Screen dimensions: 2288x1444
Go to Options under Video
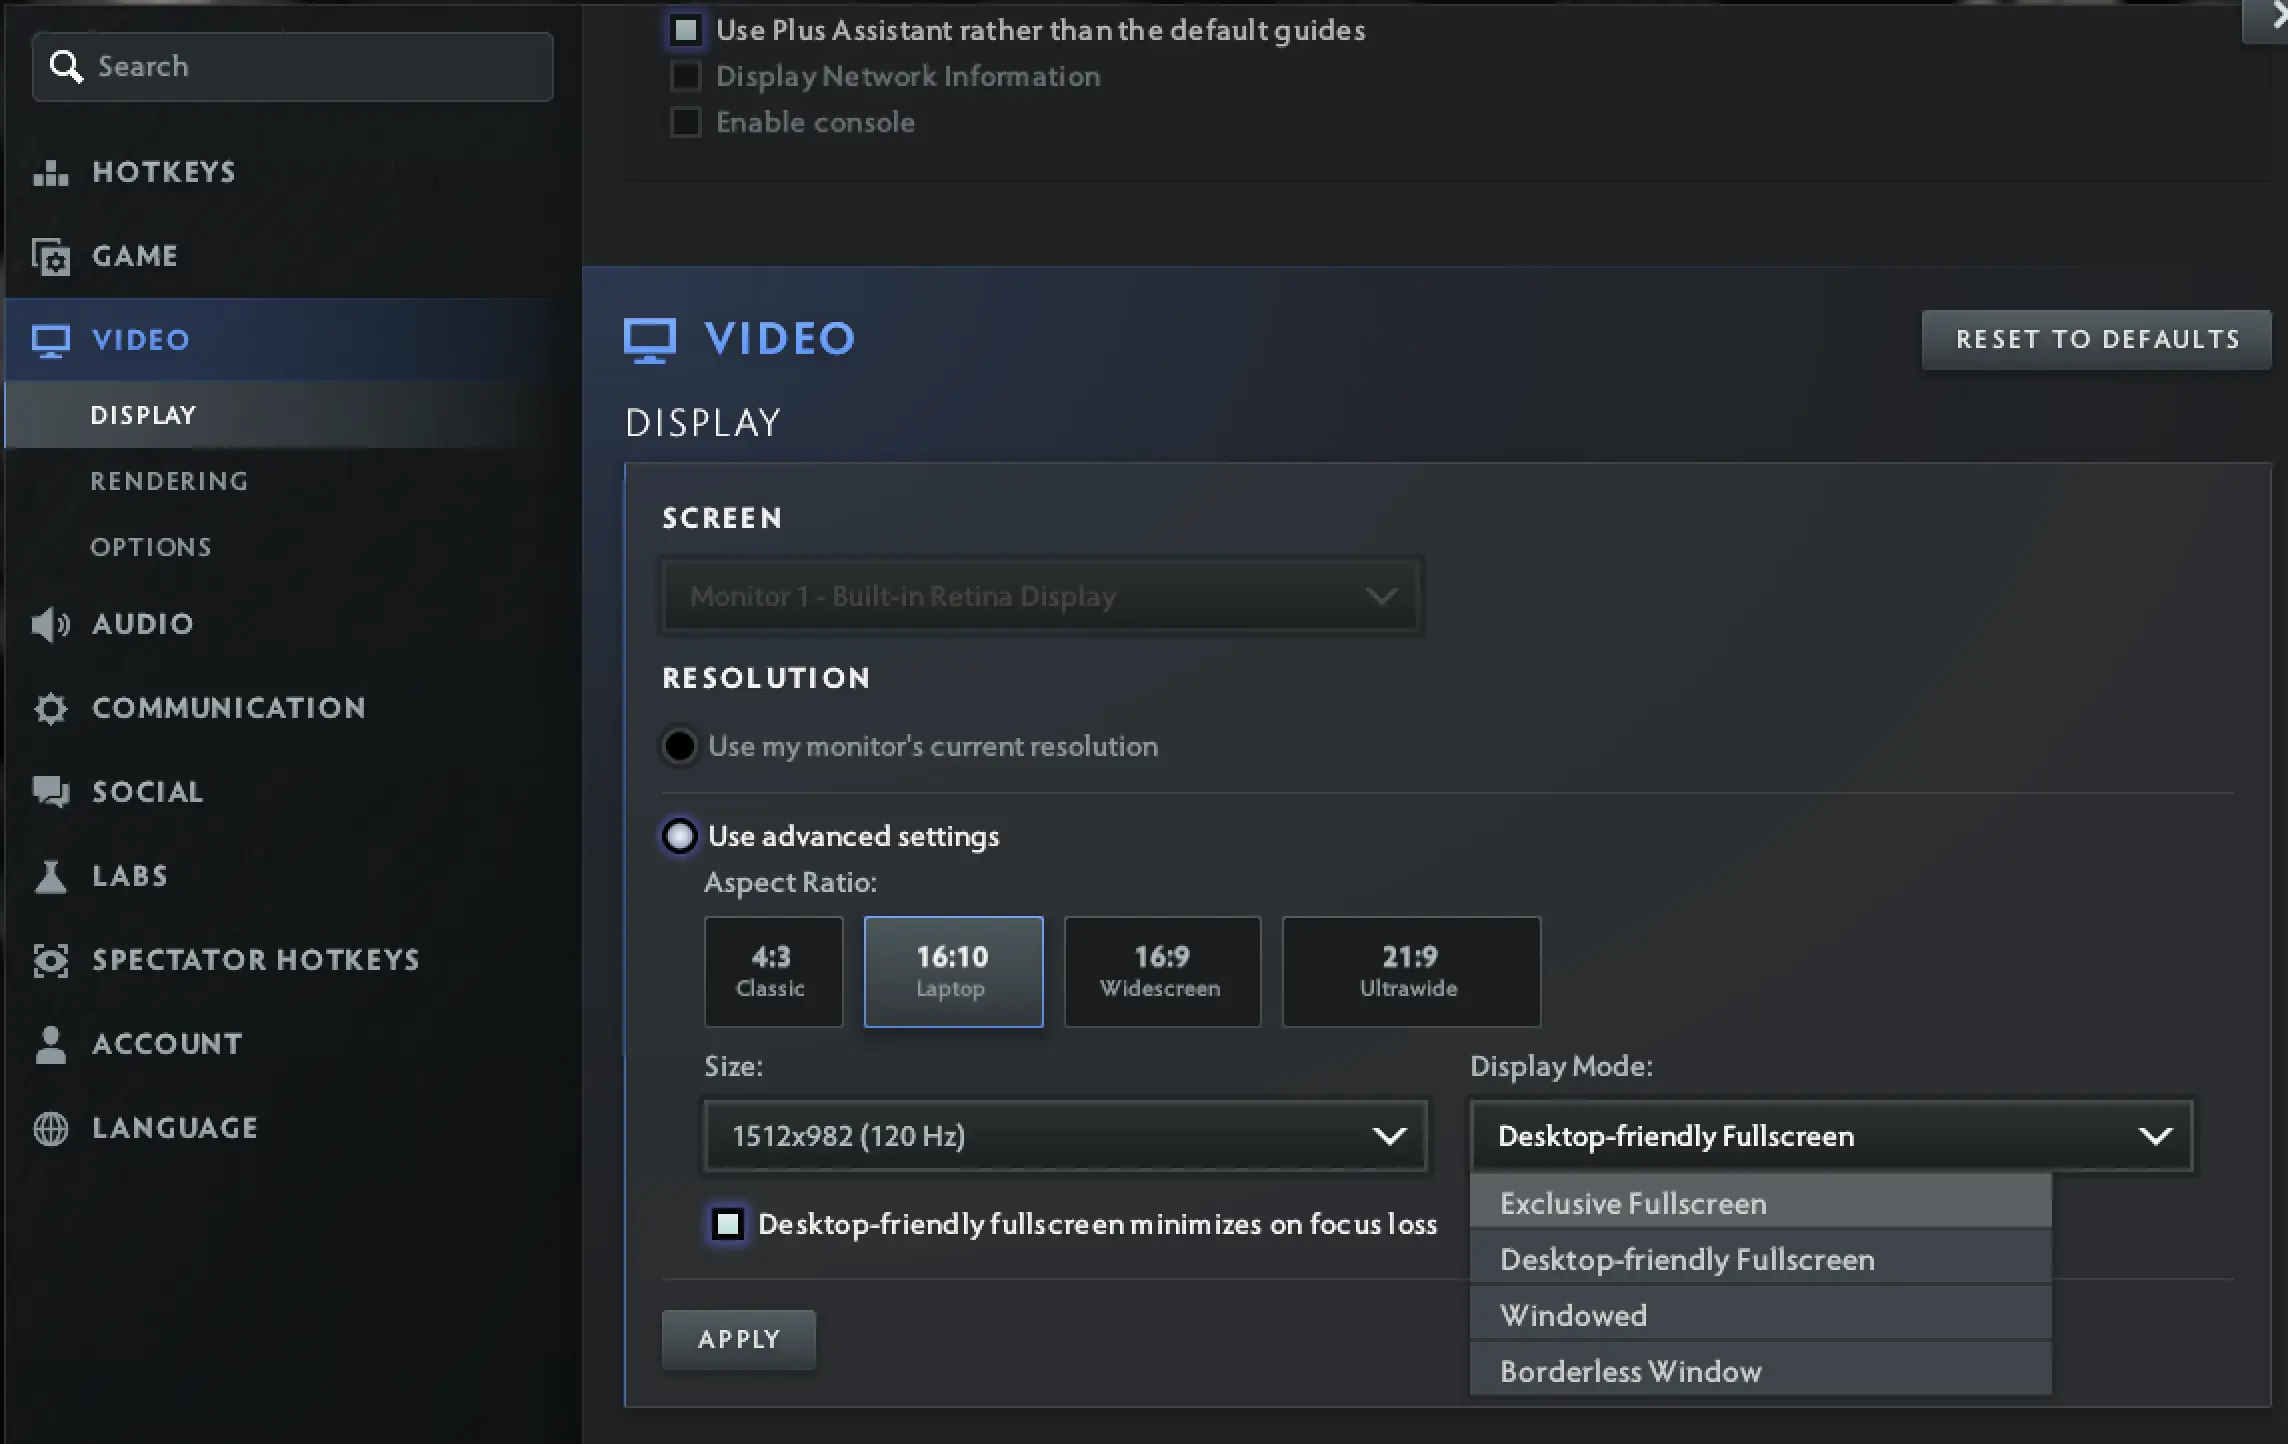tap(151, 547)
